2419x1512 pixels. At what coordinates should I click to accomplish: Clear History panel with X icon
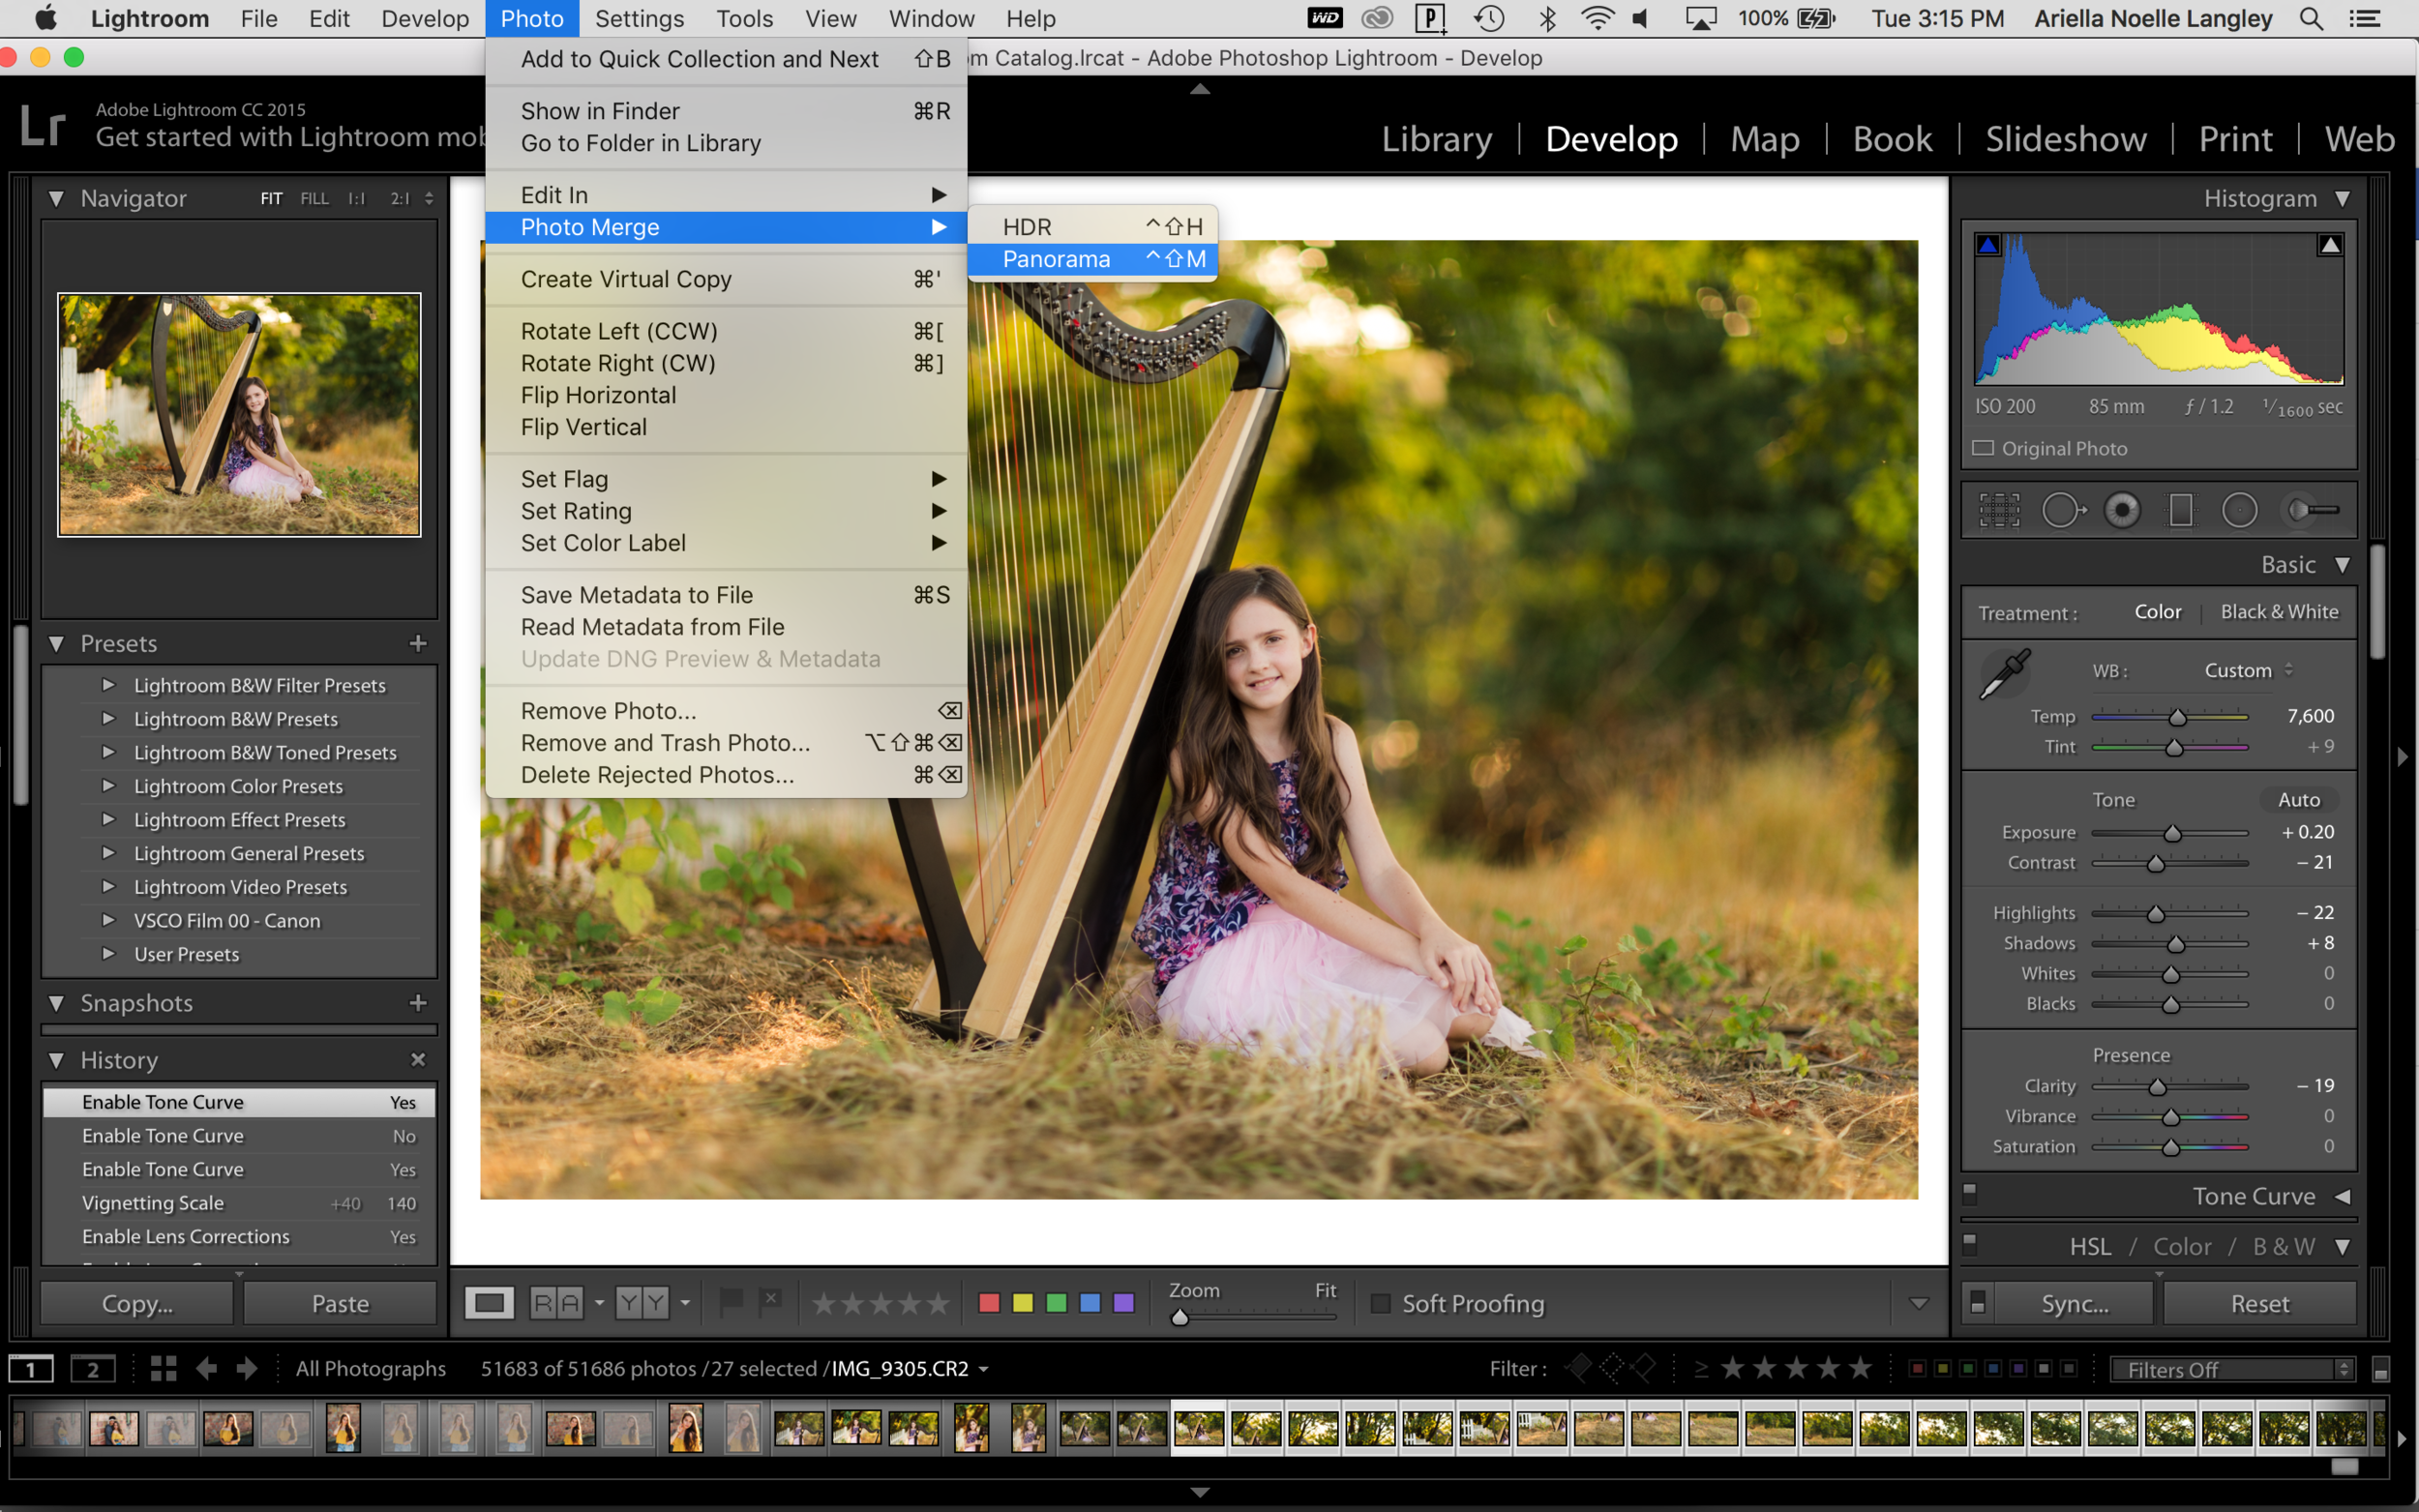418,1059
